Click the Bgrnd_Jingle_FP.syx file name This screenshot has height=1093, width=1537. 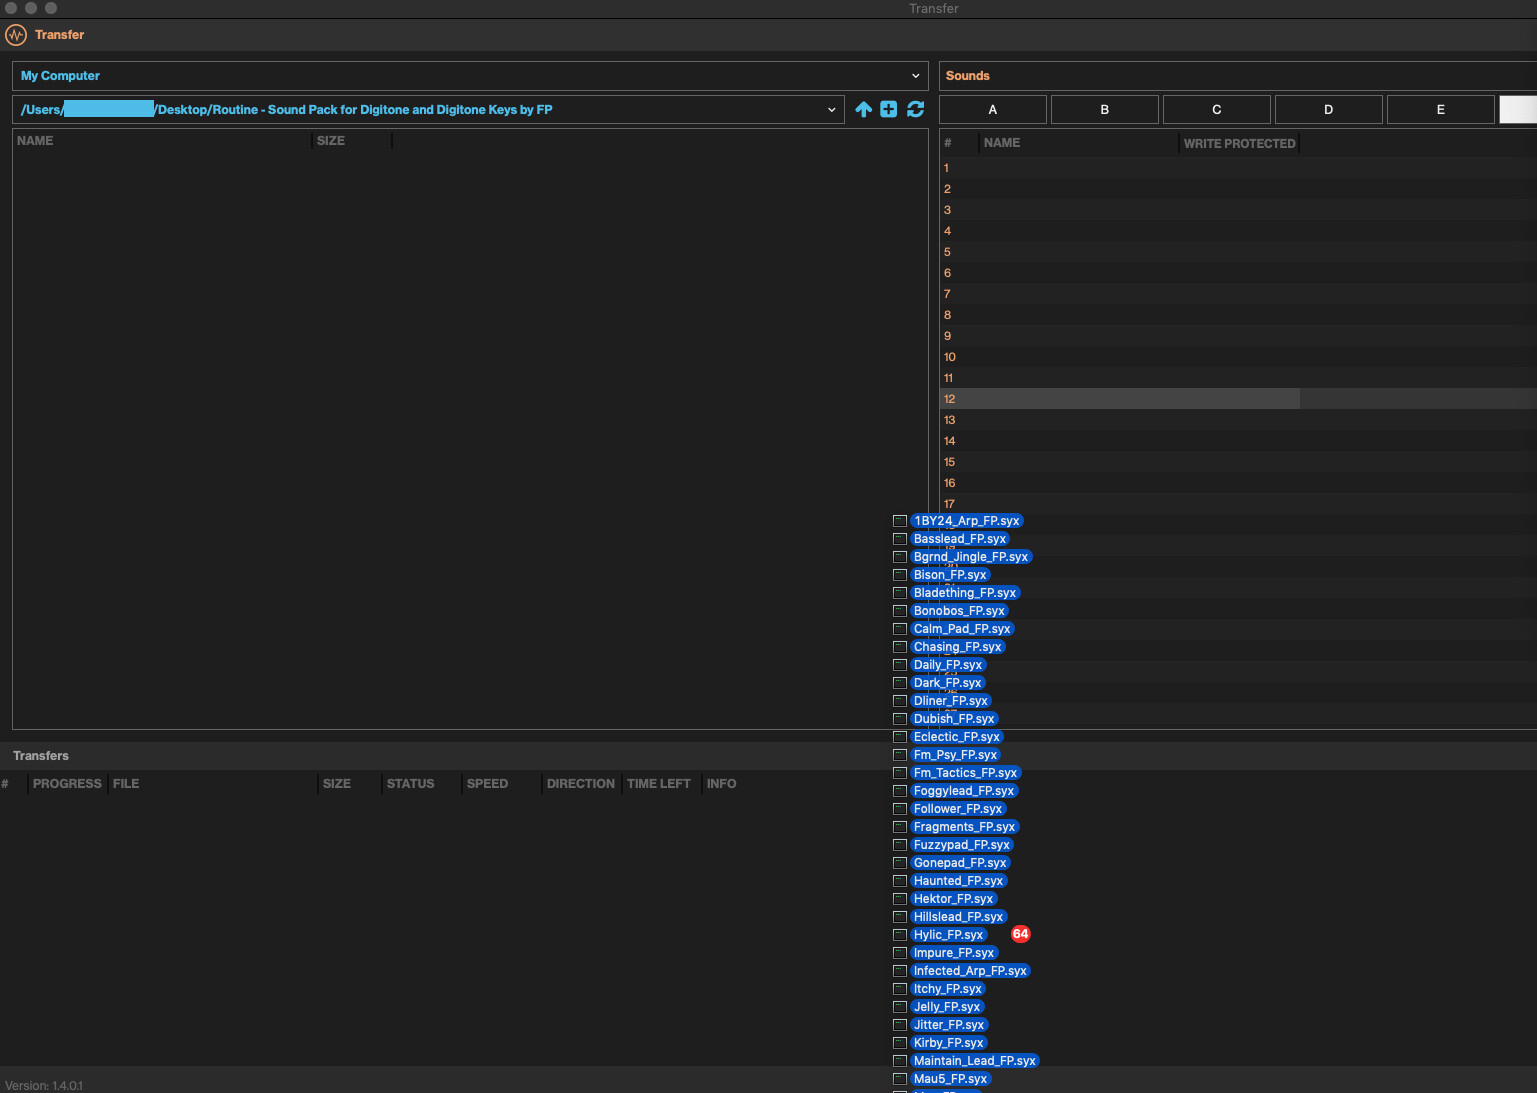click(971, 557)
